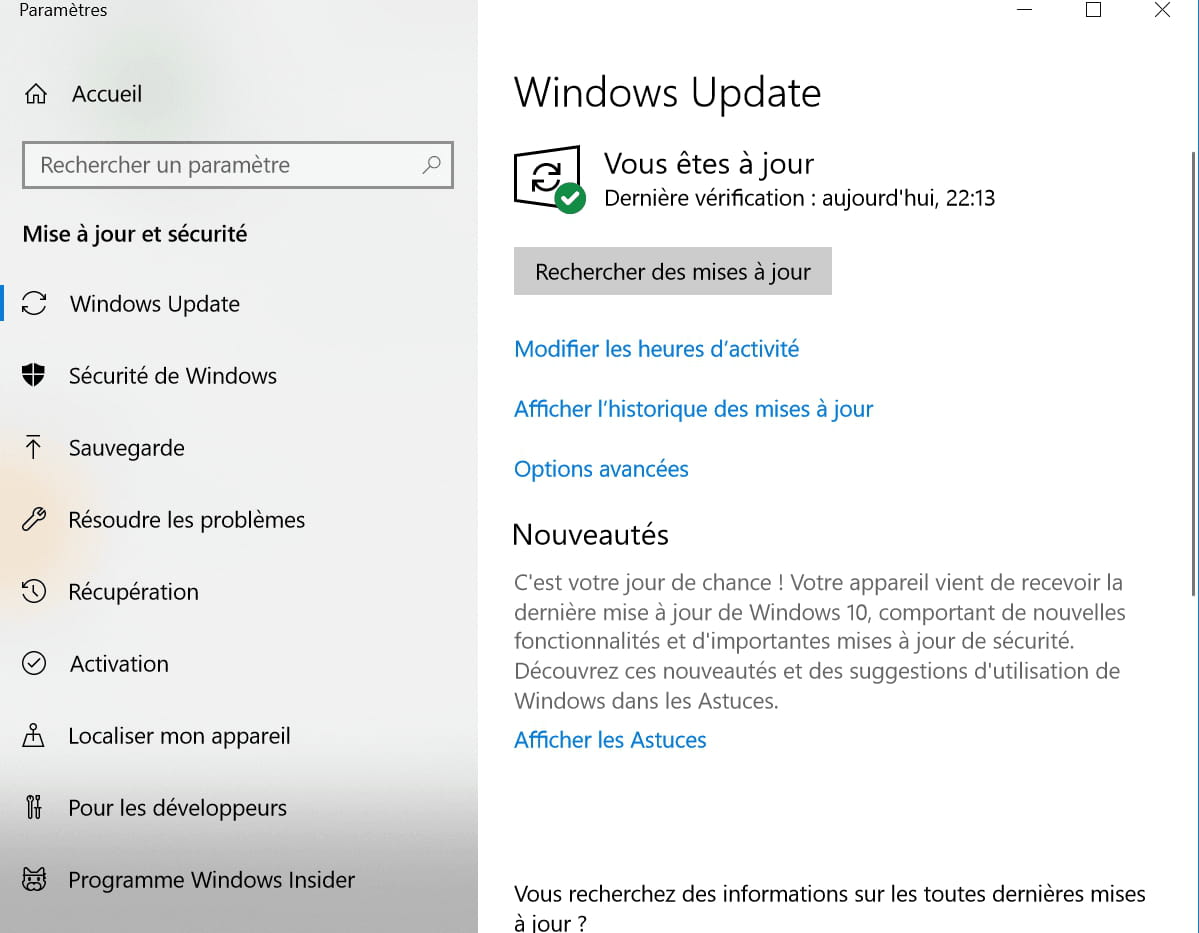The image size is (1199, 933).
Task: Click the Résoudre les problèmes wrench icon
Action: coord(34,519)
